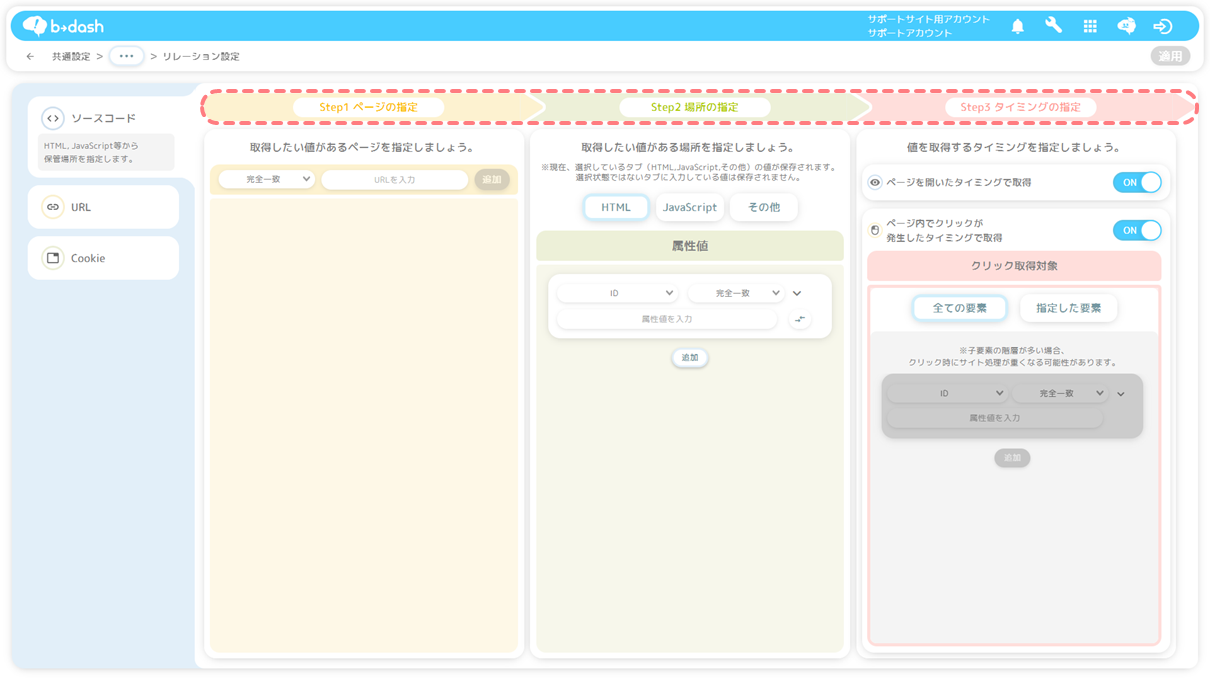
Task: Open the 完全一致 dropdown in Step2
Action: [735, 293]
